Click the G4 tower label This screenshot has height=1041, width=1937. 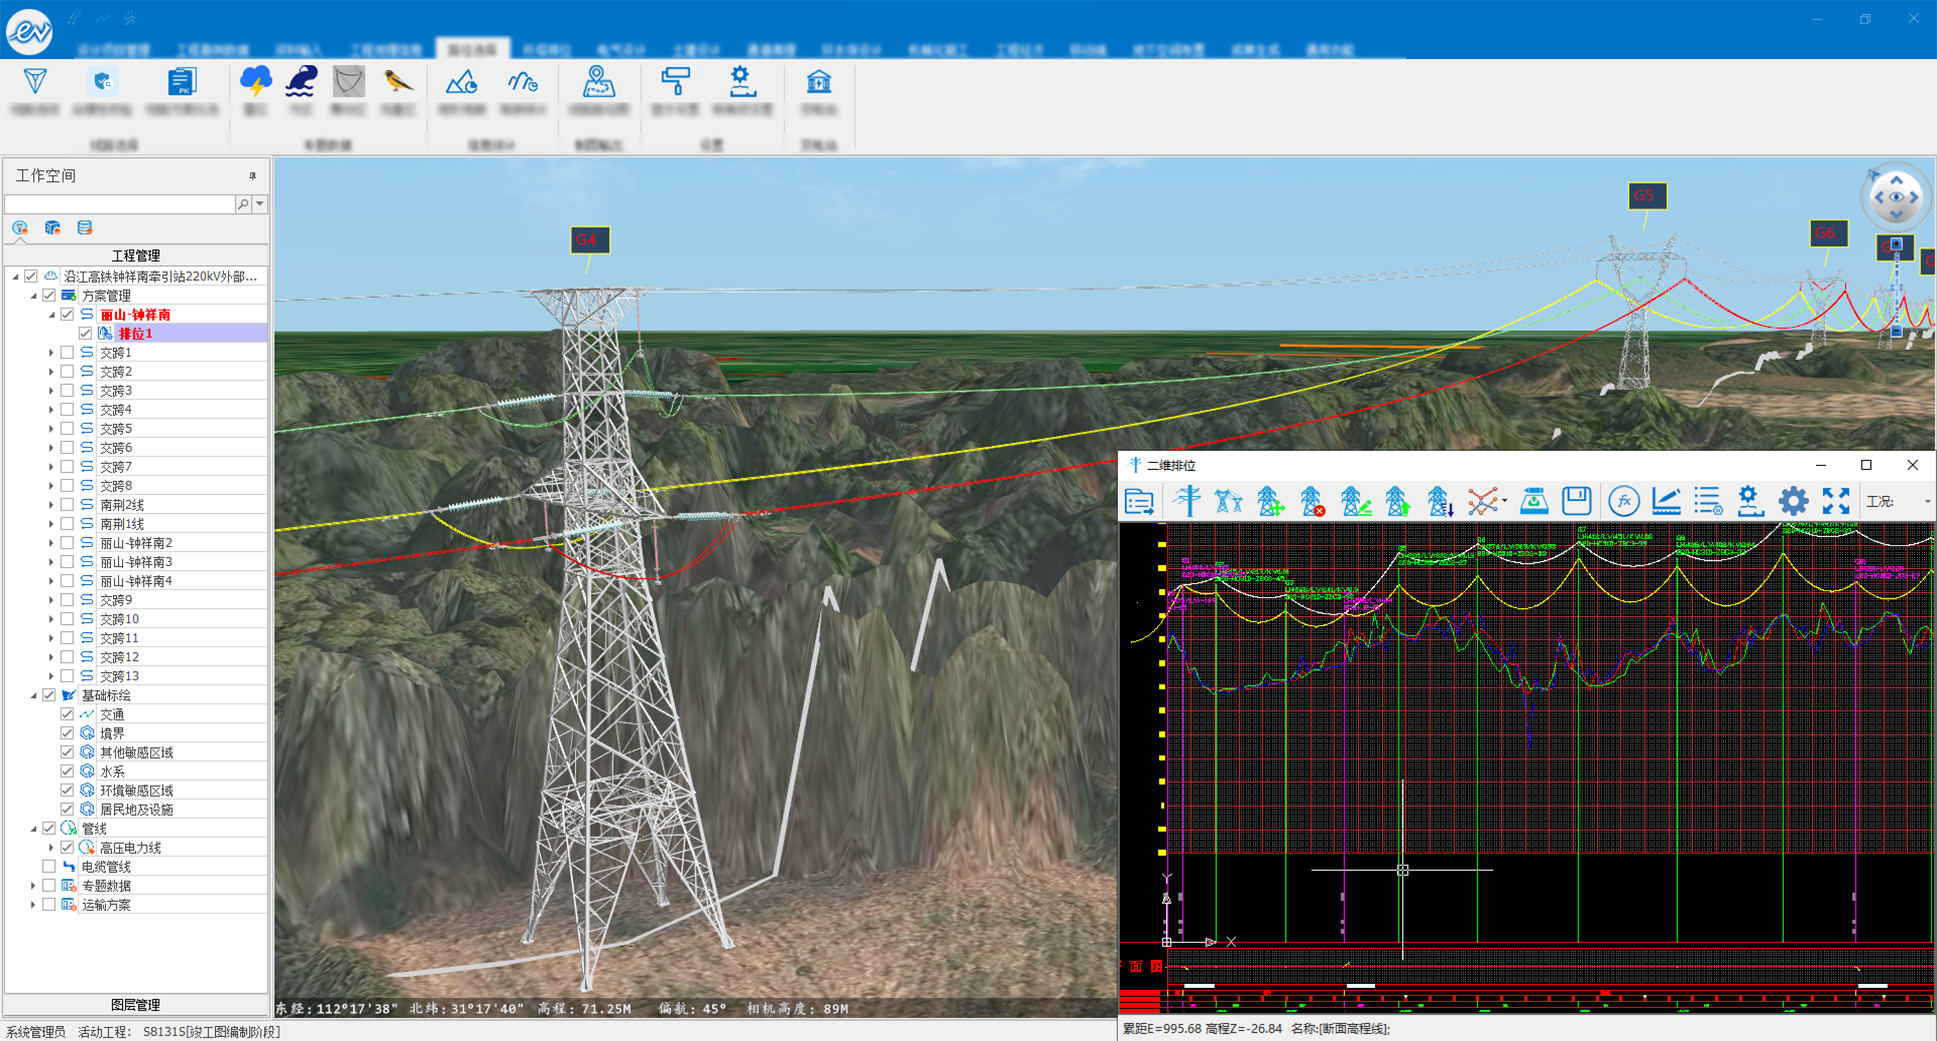pyautogui.click(x=589, y=240)
